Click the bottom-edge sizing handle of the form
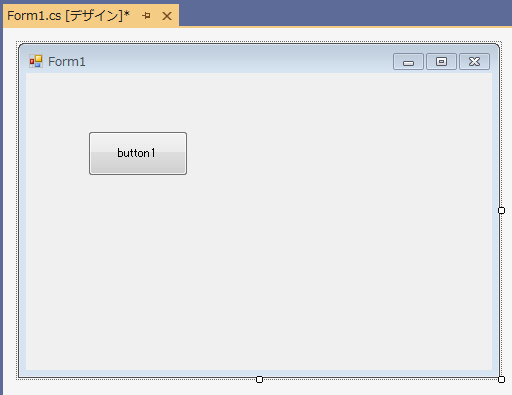Screen dimensions: 512x395 259,379
